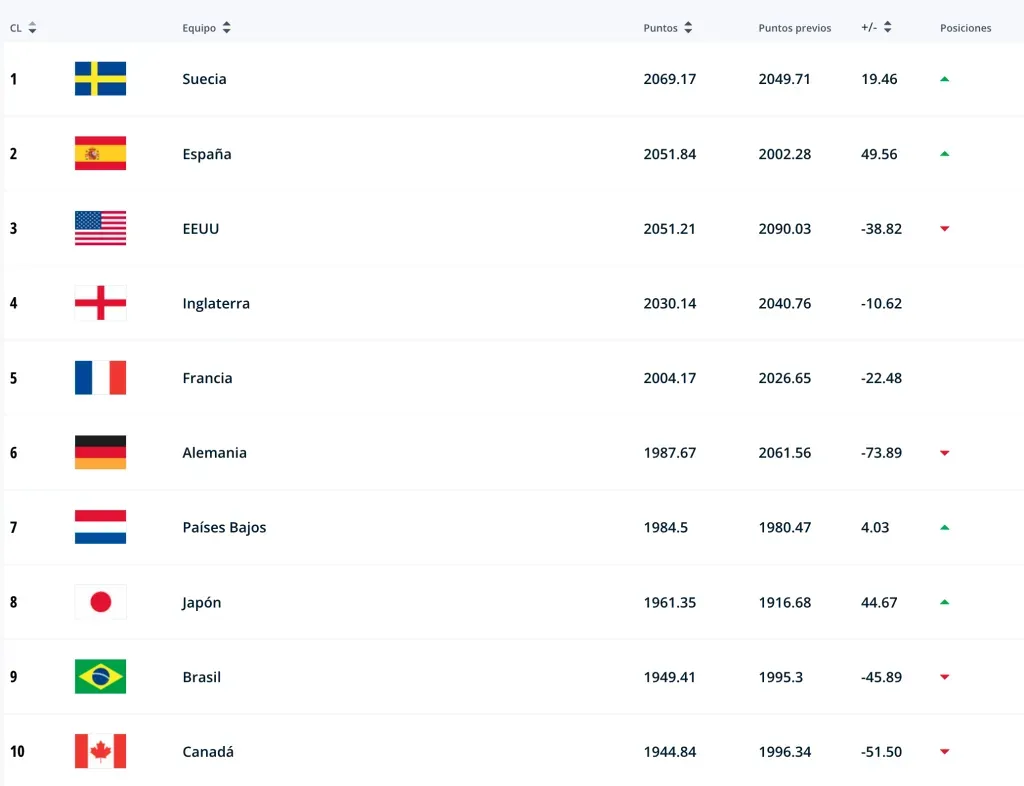The height and width of the screenshot is (786, 1024).
Task: Click the Germany flag icon
Action: (x=100, y=453)
